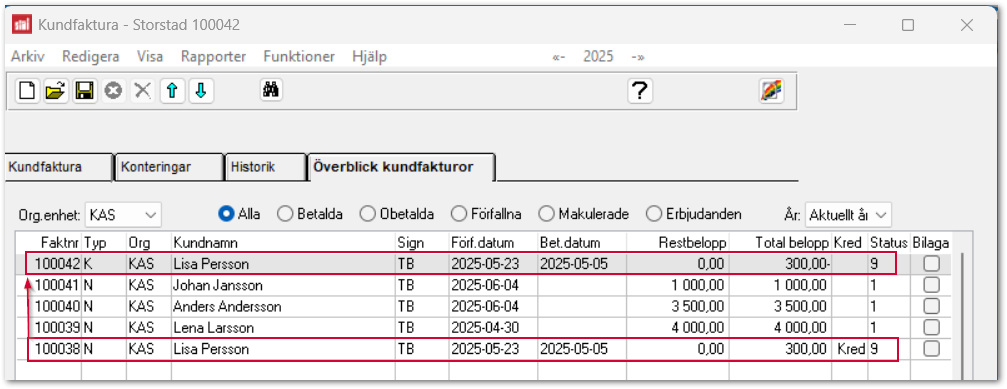Switch to the Kundfaktura tab
This screenshot has height=389, width=1007.
[58, 168]
